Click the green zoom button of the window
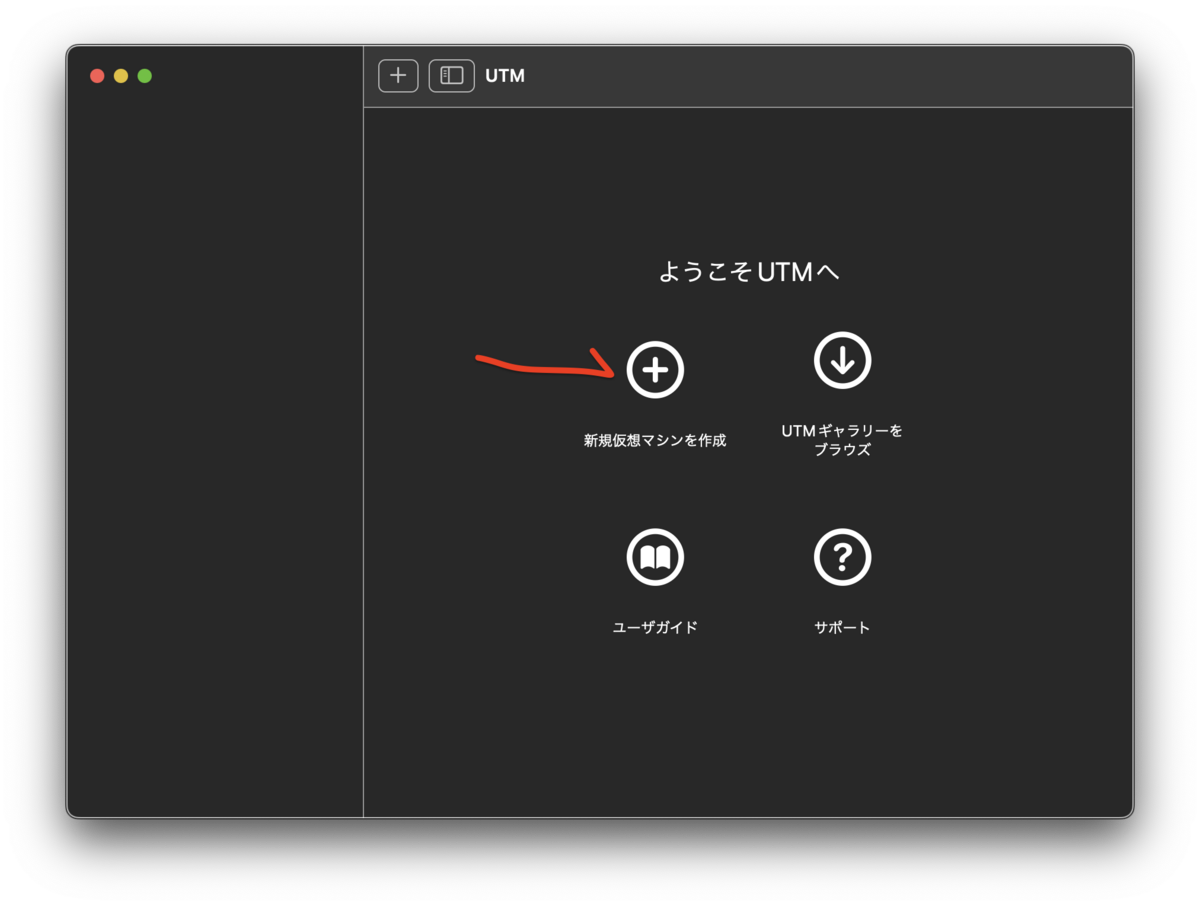The width and height of the screenshot is (1200, 906). [x=145, y=75]
